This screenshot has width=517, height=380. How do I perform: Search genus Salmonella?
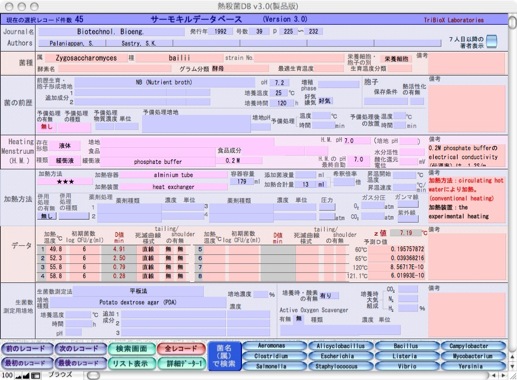pos(271,366)
